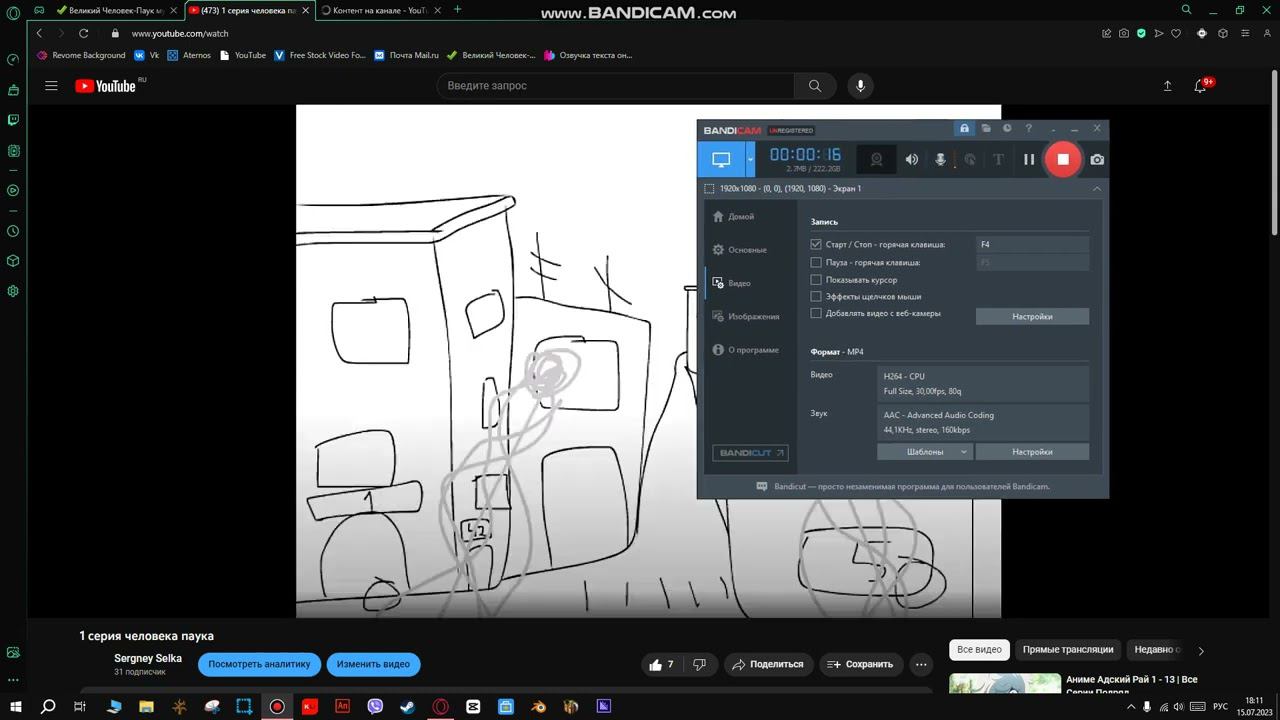Open YouTube guide hamburger menu
The height and width of the screenshot is (720, 1280).
click(x=51, y=86)
